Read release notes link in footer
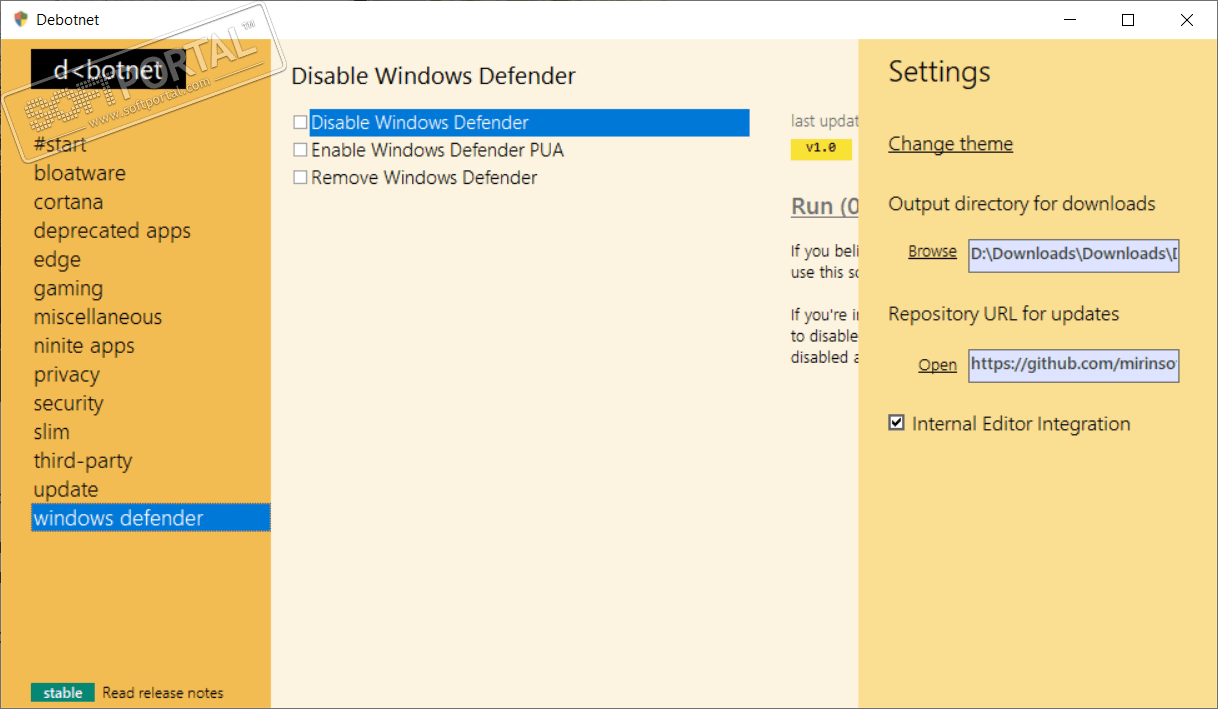The height and width of the screenshot is (709, 1218). [163, 693]
